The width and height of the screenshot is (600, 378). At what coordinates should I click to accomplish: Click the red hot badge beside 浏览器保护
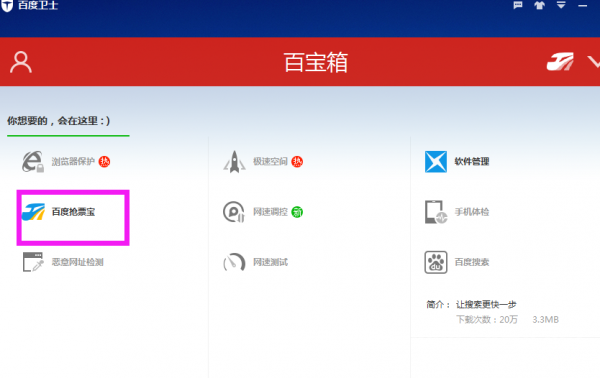(x=104, y=161)
